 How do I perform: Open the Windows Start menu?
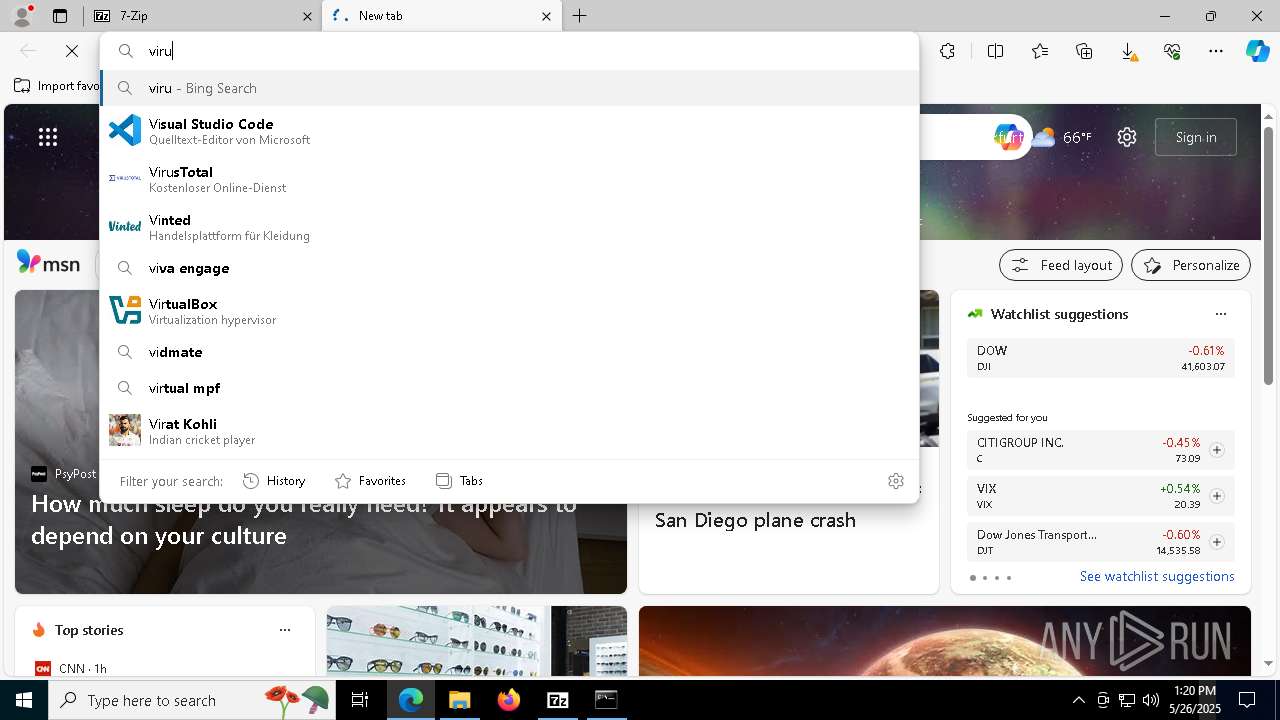[24, 700]
